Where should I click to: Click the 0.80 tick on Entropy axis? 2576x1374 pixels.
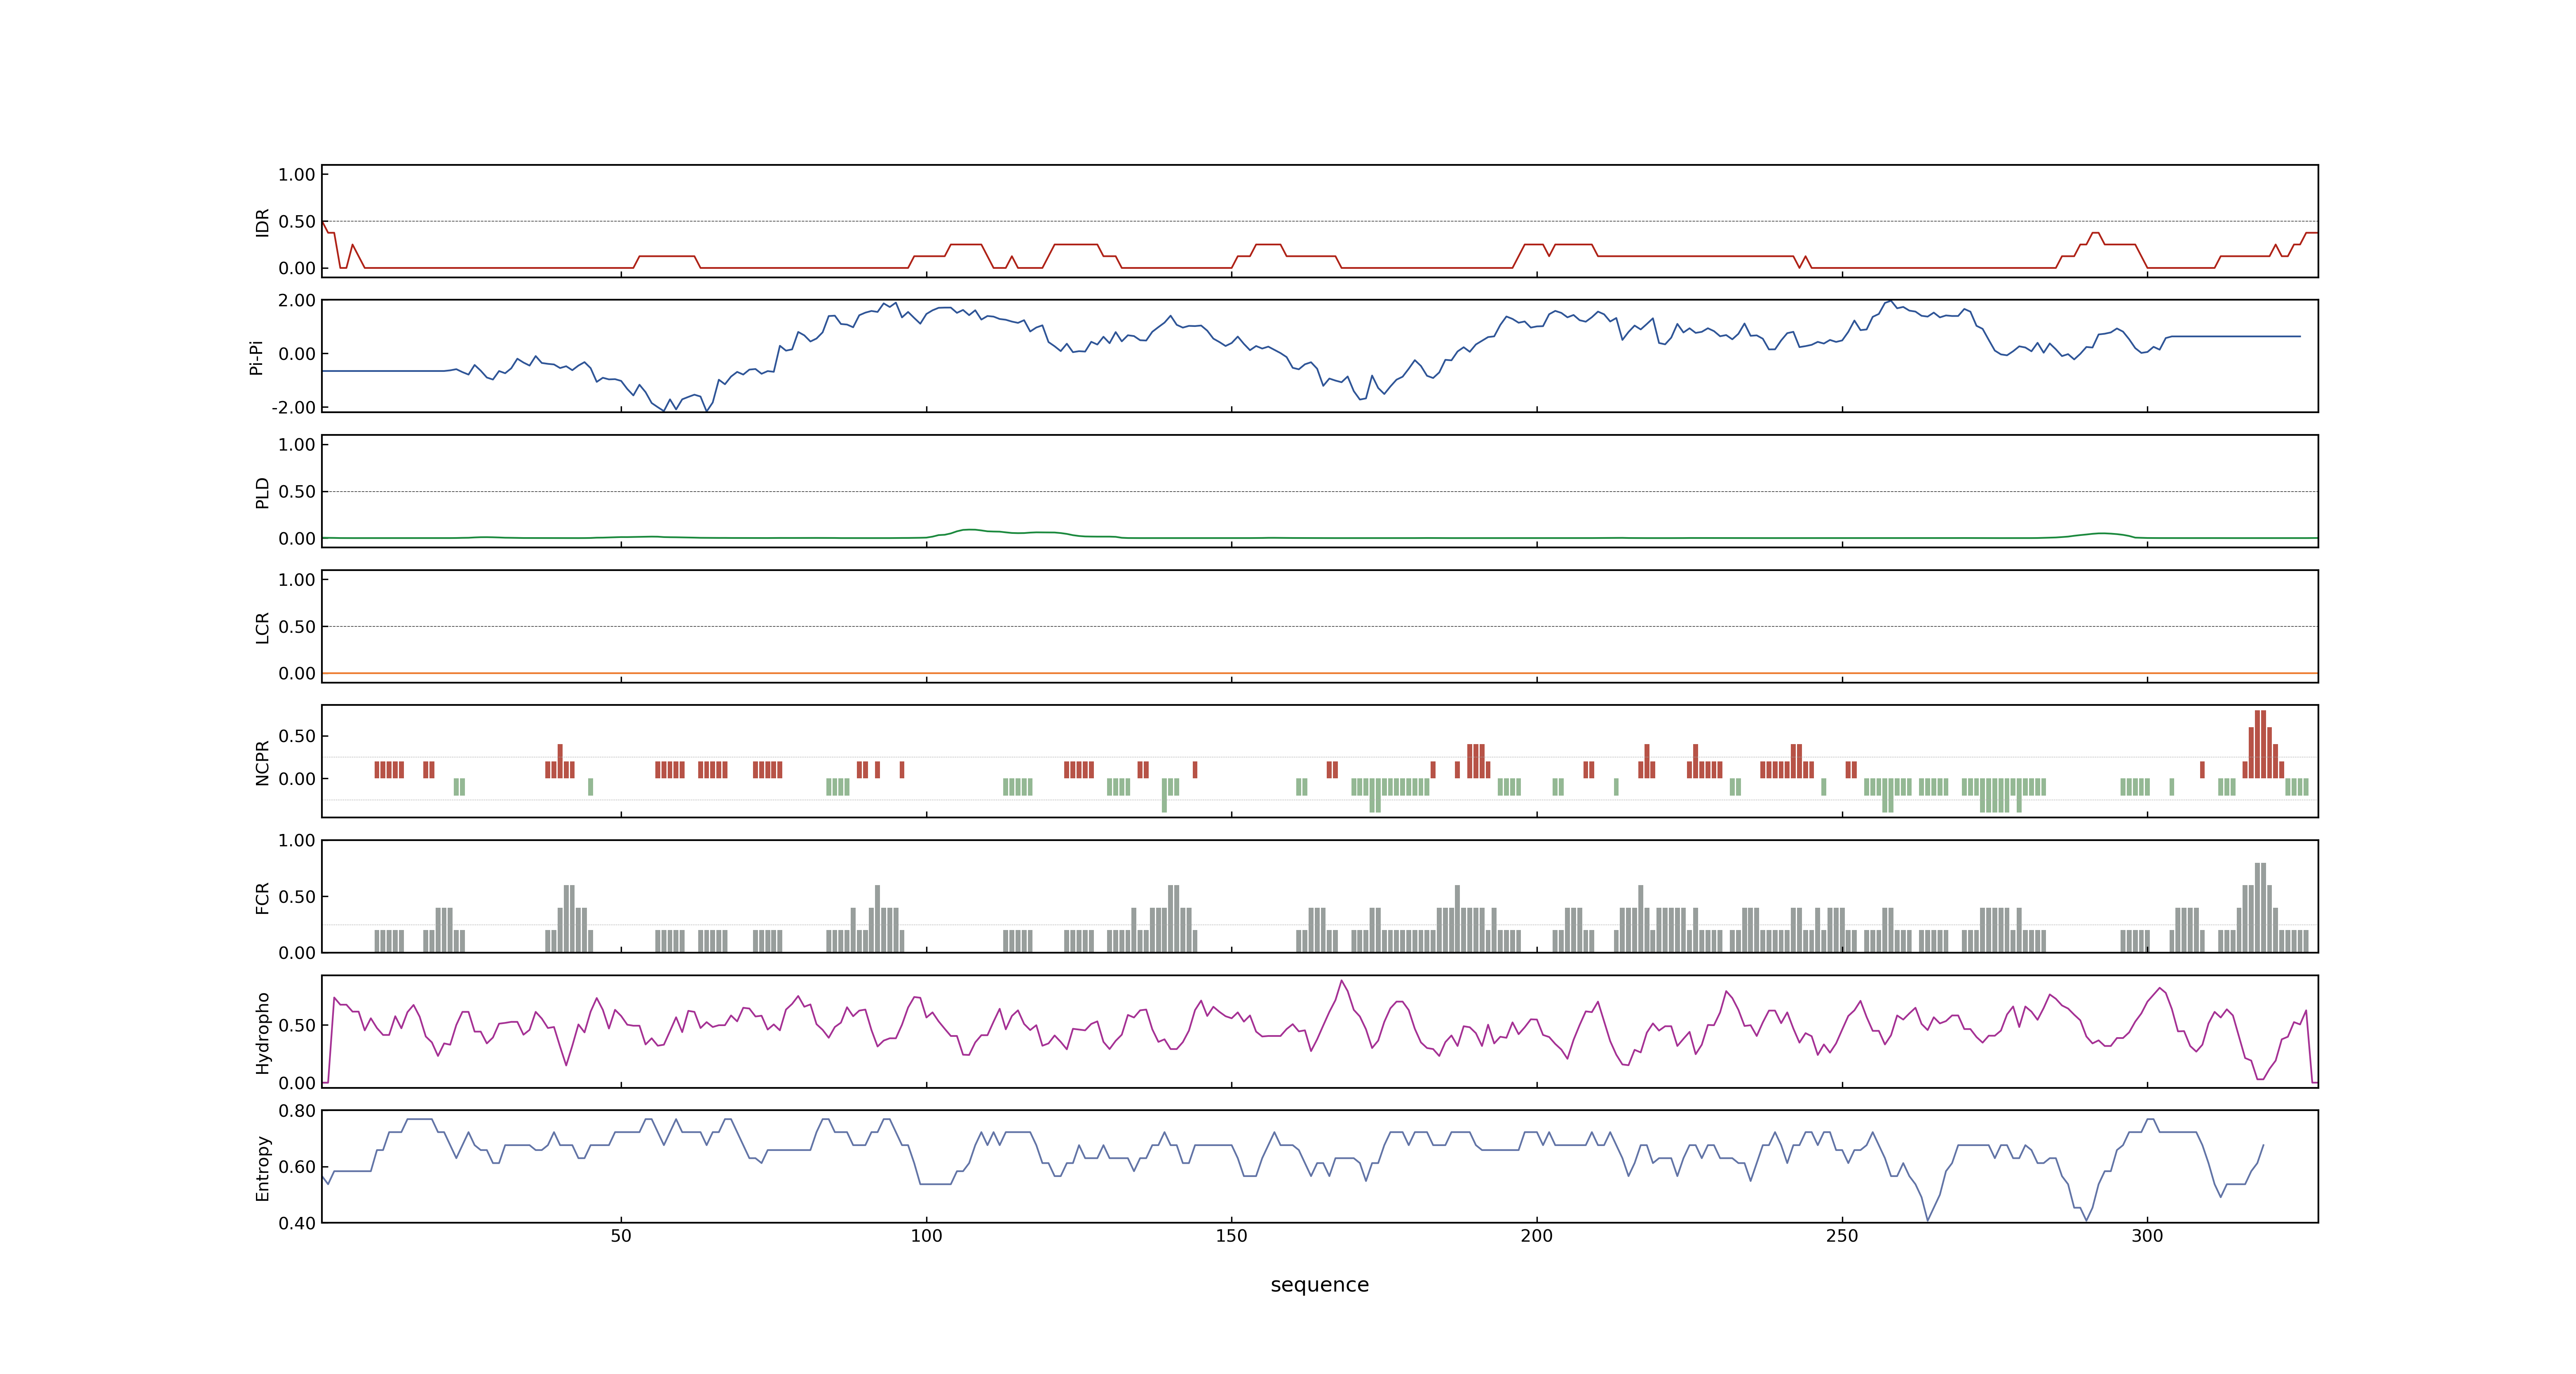tap(297, 1110)
